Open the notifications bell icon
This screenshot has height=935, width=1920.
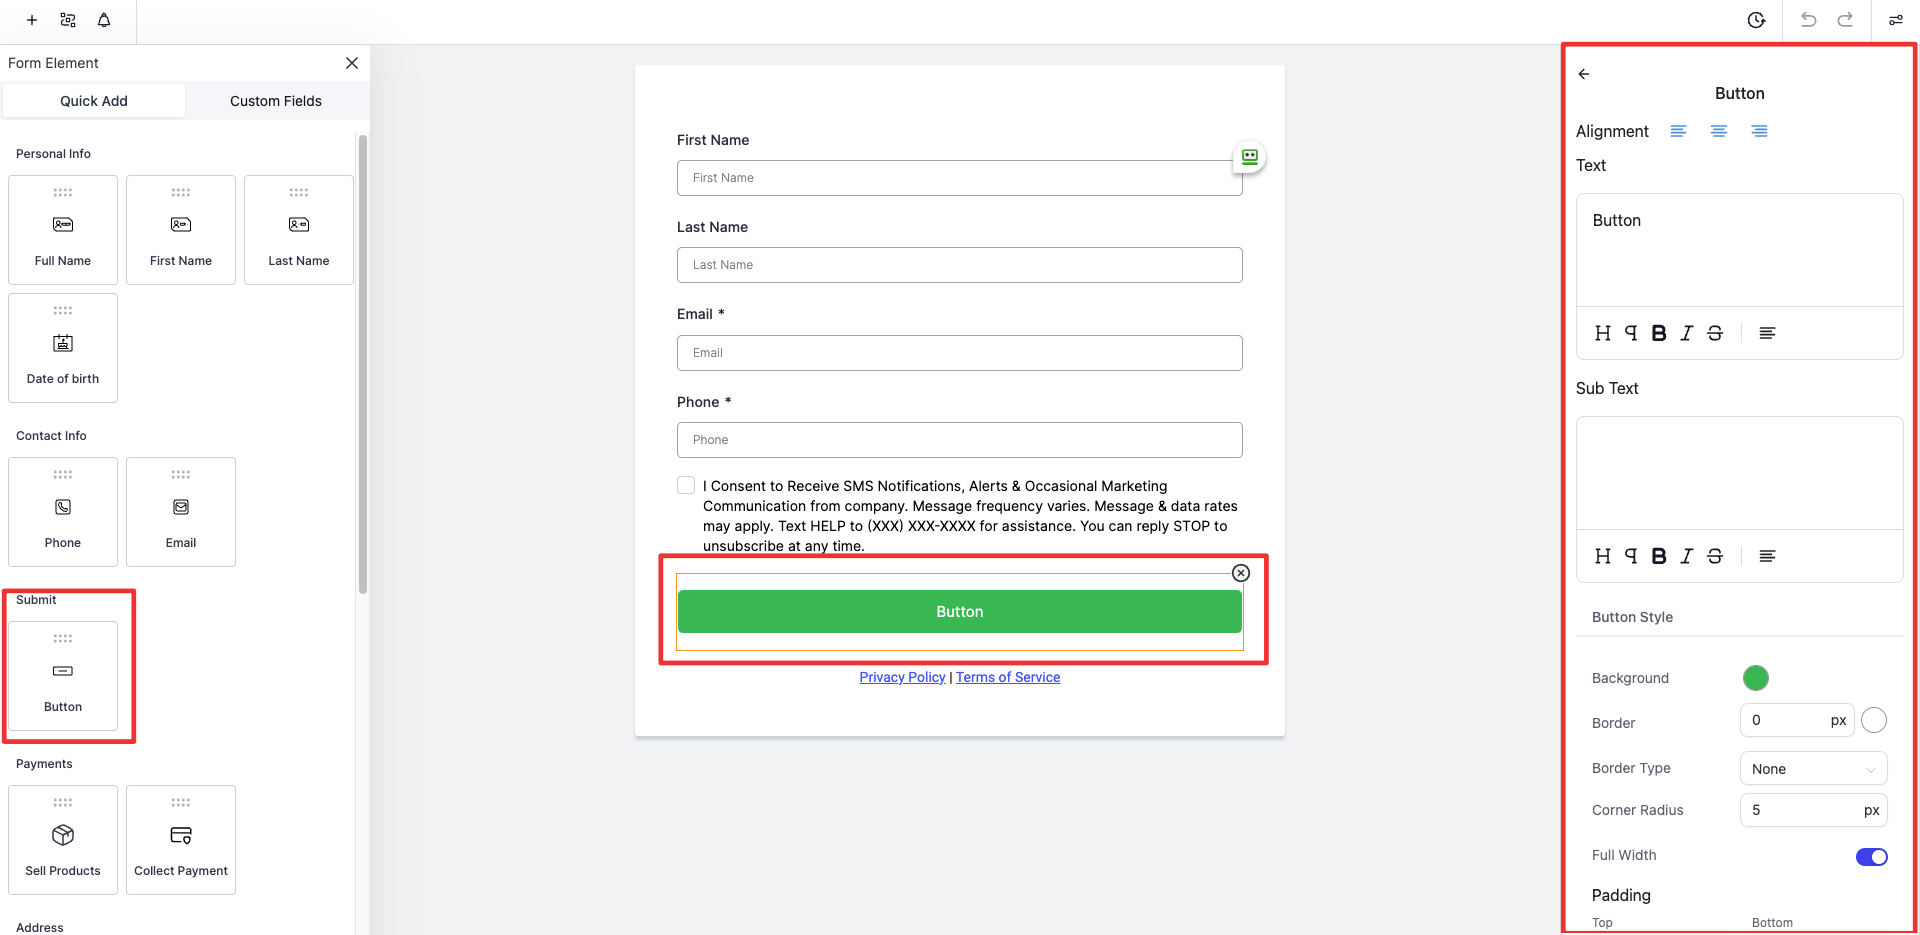[104, 20]
